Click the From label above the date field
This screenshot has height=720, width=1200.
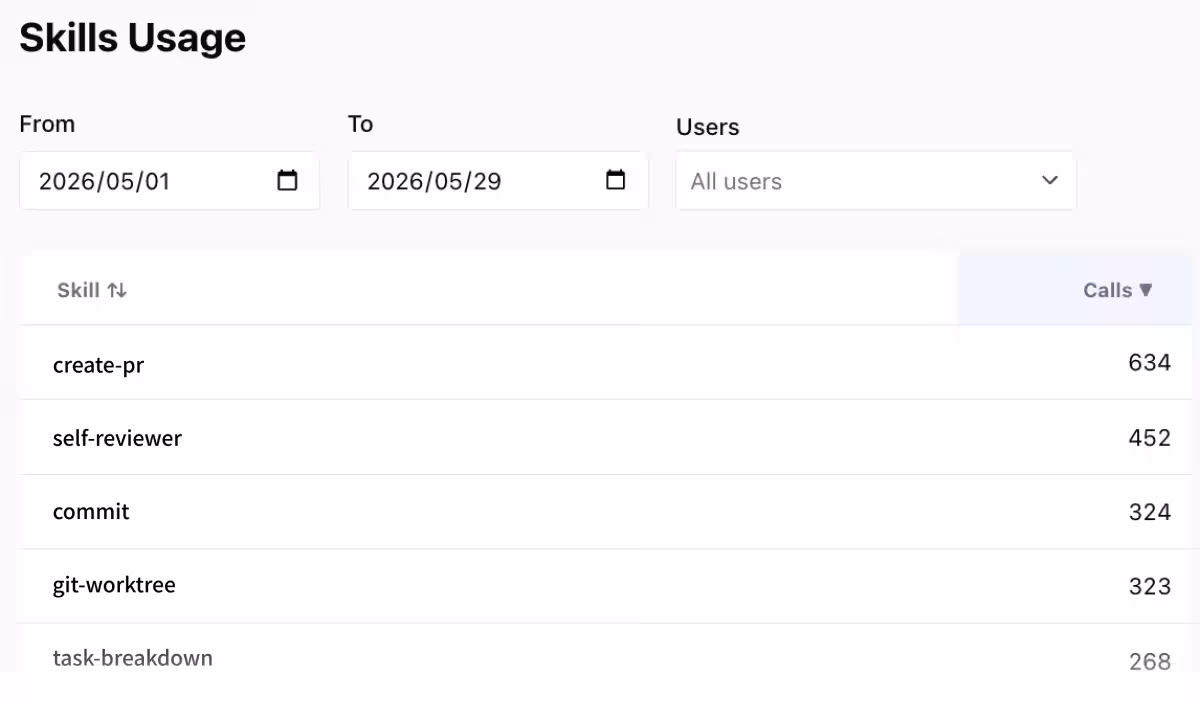pyautogui.click(x=47, y=124)
